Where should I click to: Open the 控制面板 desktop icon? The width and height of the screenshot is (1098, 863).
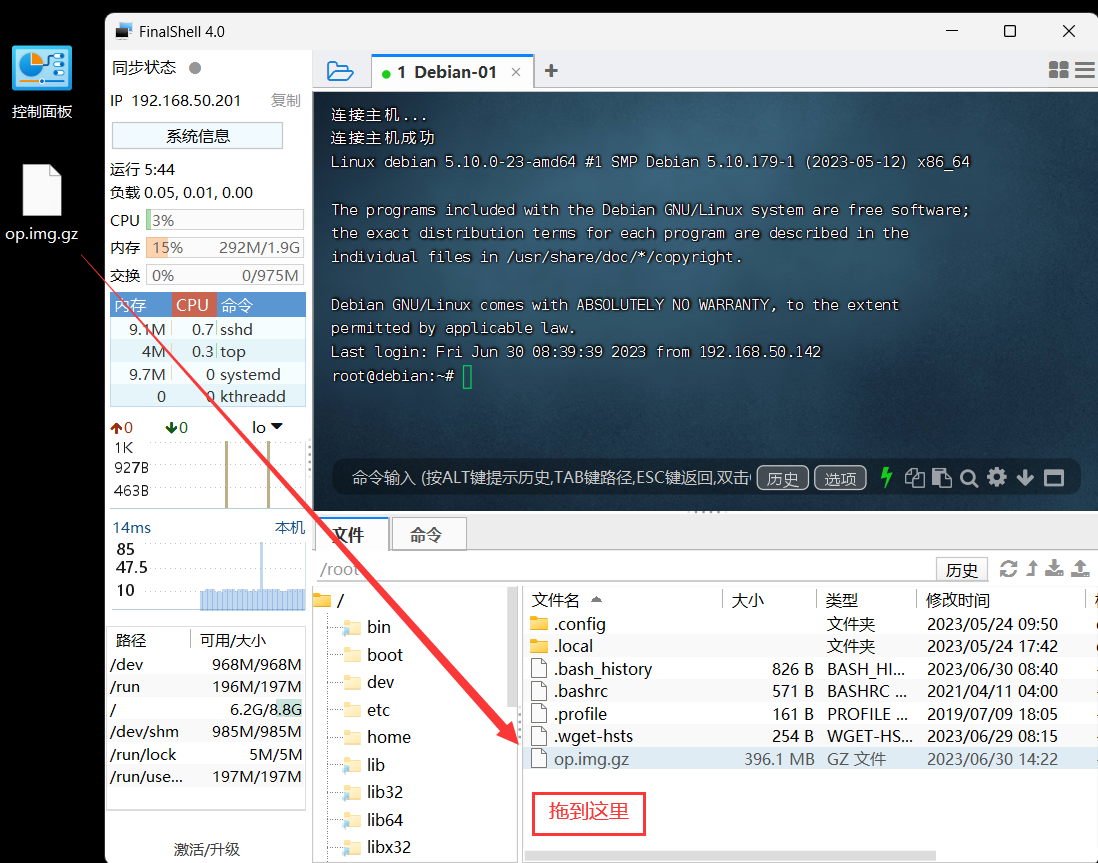coord(42,82)
